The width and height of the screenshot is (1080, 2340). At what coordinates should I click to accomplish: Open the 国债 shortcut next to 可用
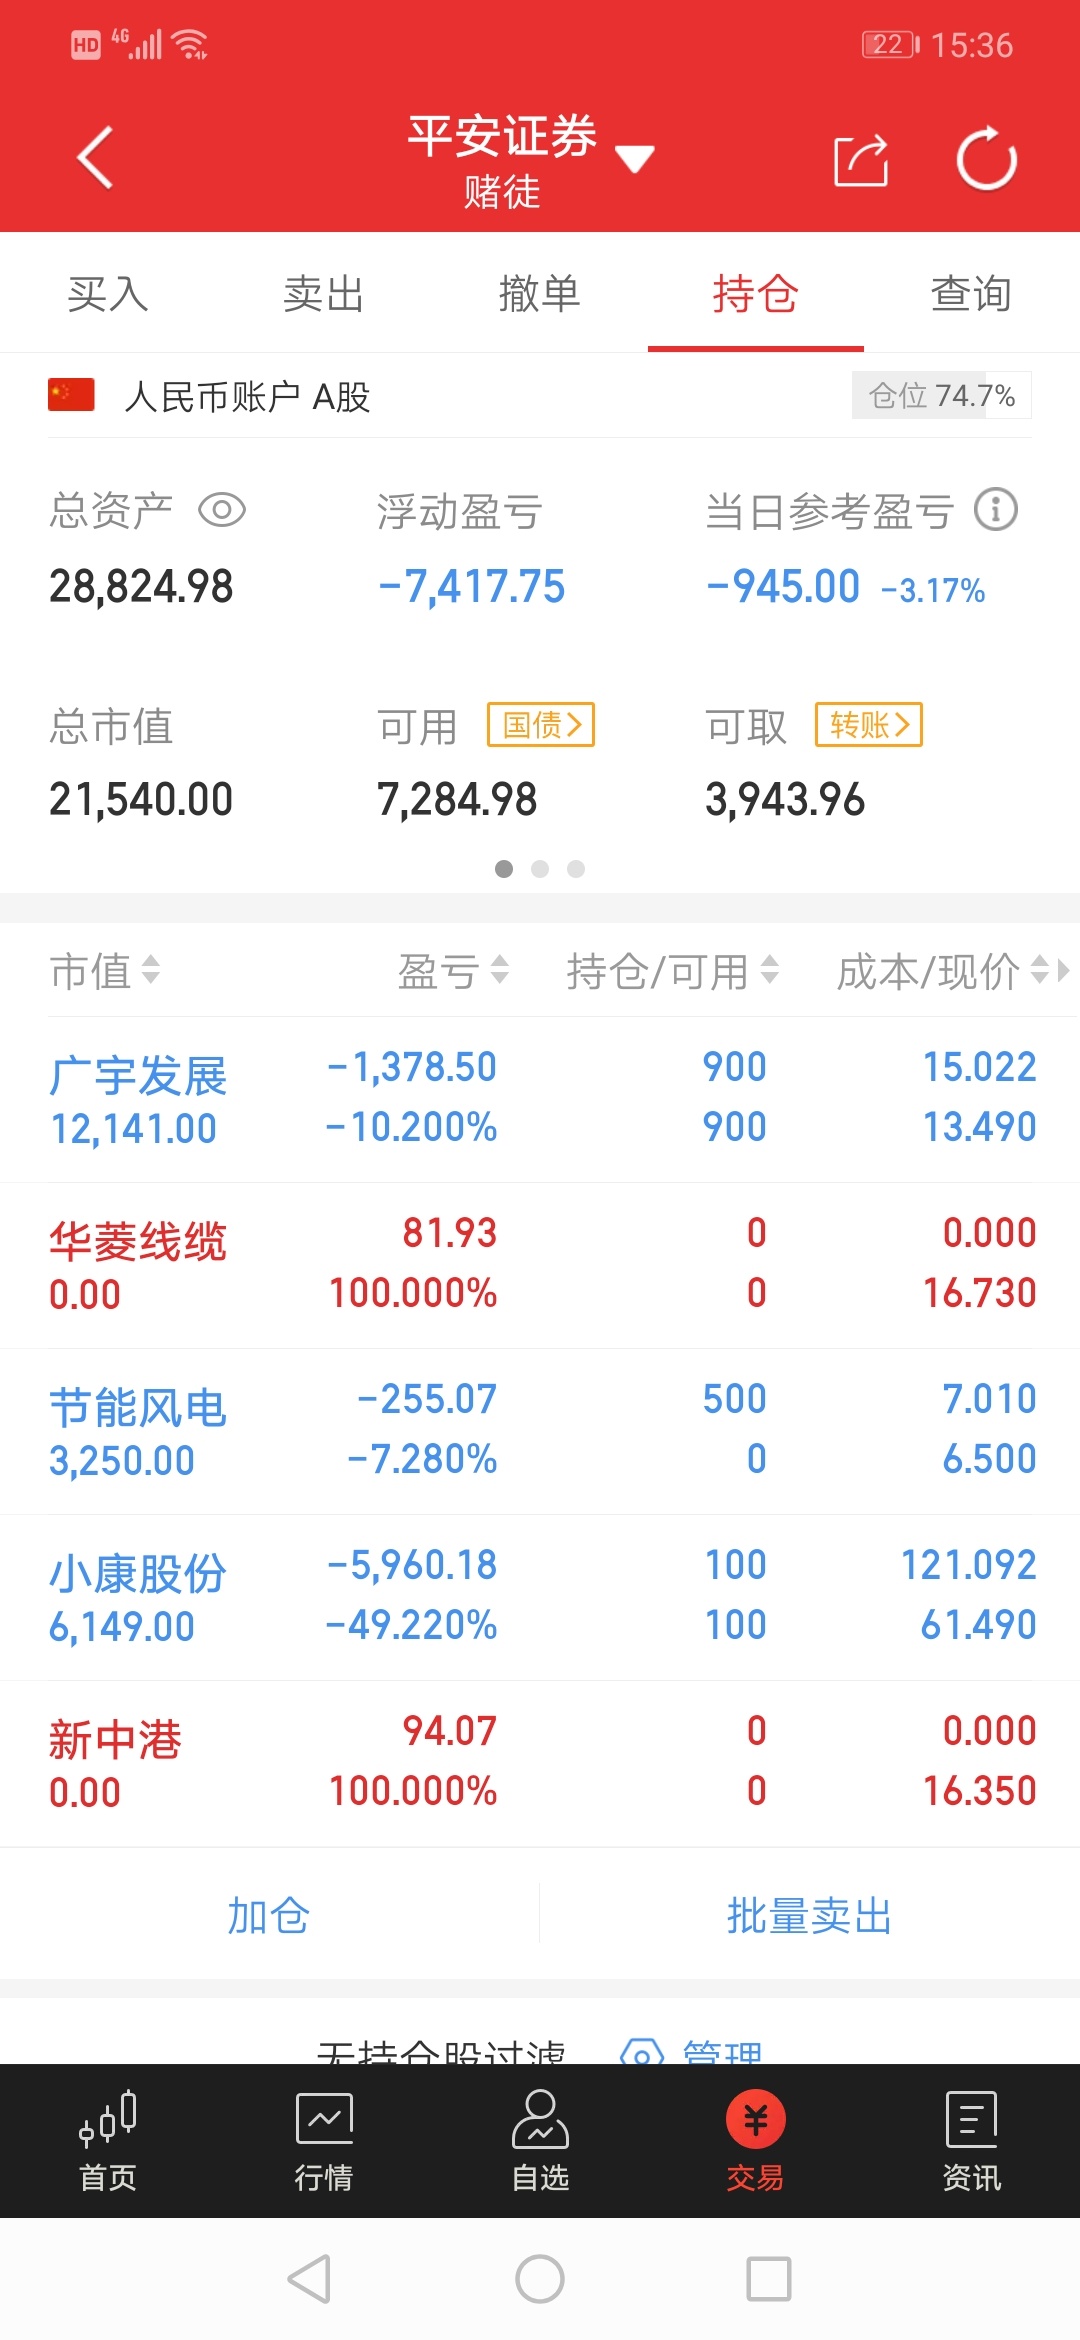point(541,725)
